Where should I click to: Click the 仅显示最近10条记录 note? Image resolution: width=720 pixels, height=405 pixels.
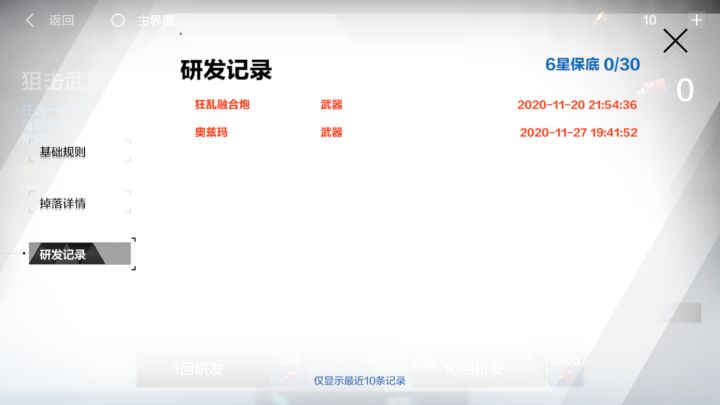tap(359, 381)
